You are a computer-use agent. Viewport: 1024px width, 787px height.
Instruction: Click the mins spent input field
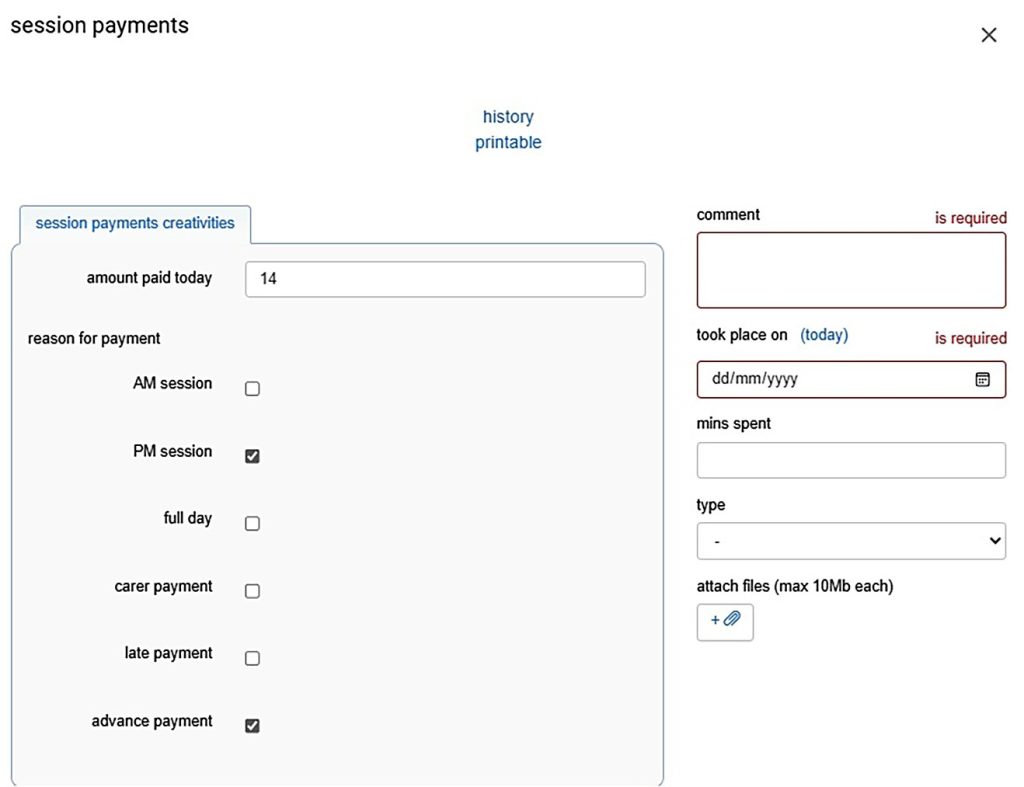tap(851, 460)
